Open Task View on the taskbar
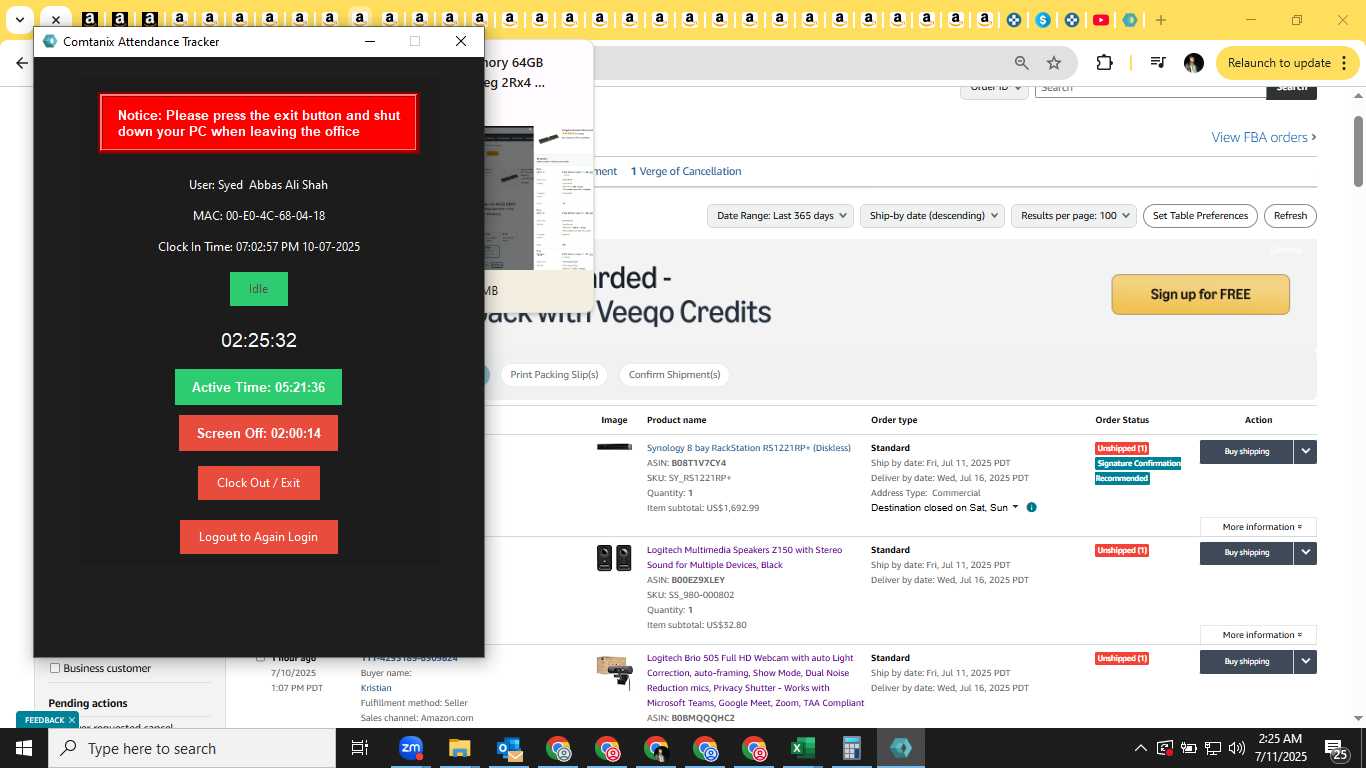 click(x=360, y=748)
